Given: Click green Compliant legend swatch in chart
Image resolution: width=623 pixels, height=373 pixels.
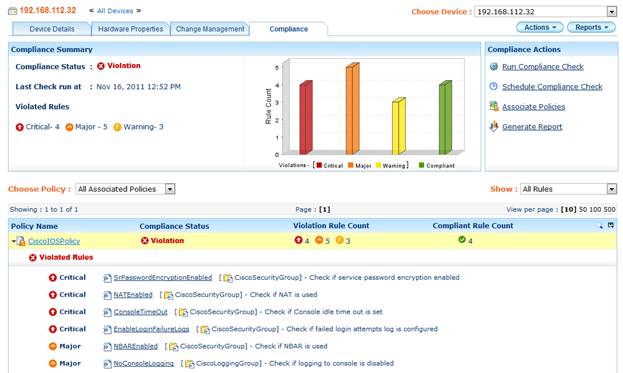Looking at the screenshot, I should 422,165.
